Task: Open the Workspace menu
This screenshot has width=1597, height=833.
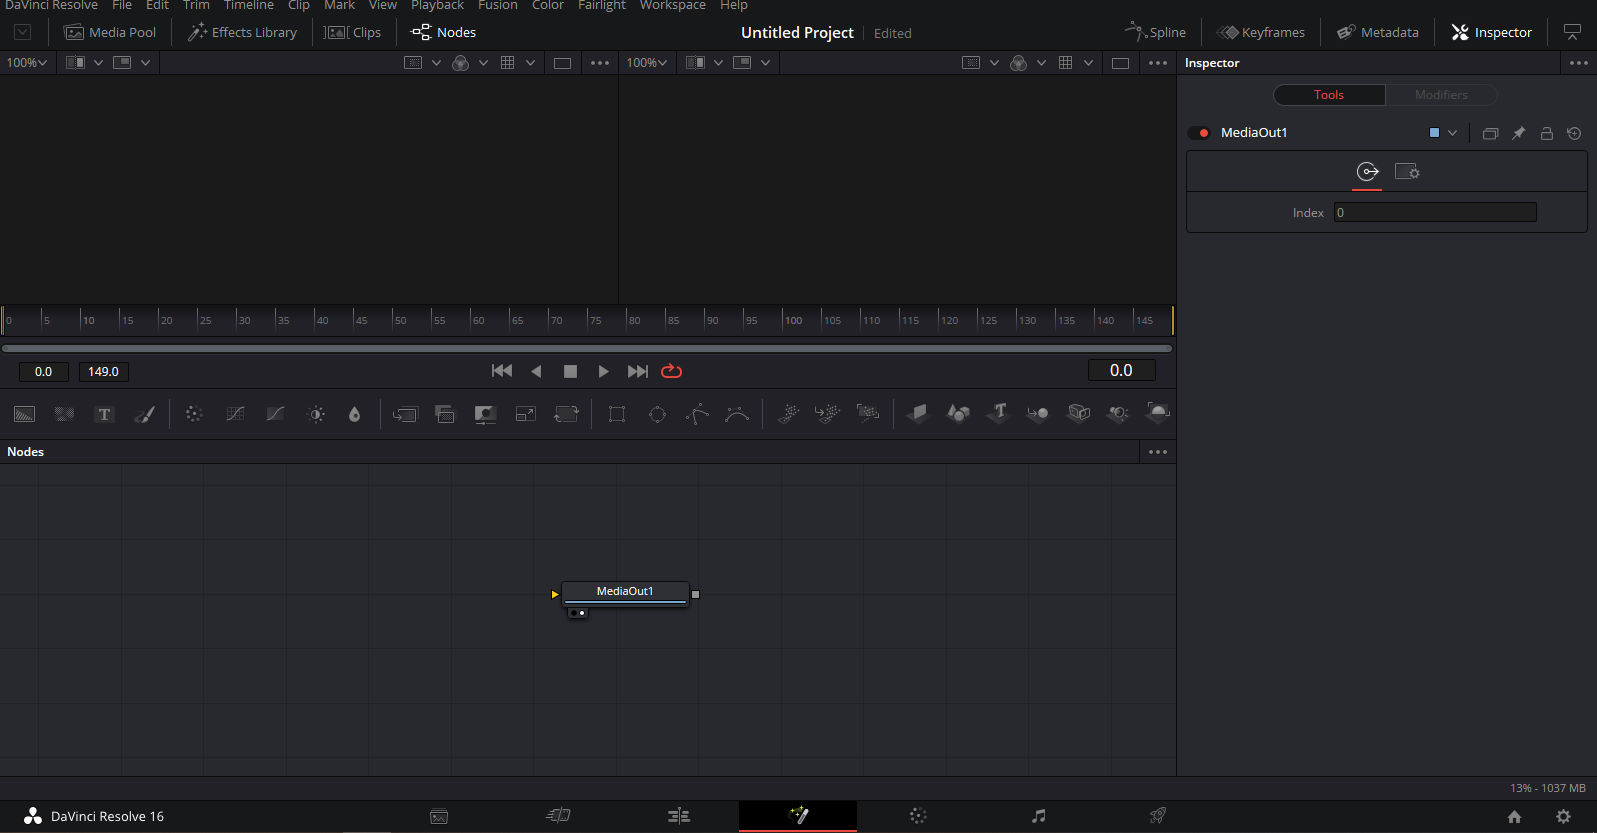Action: 673,5
